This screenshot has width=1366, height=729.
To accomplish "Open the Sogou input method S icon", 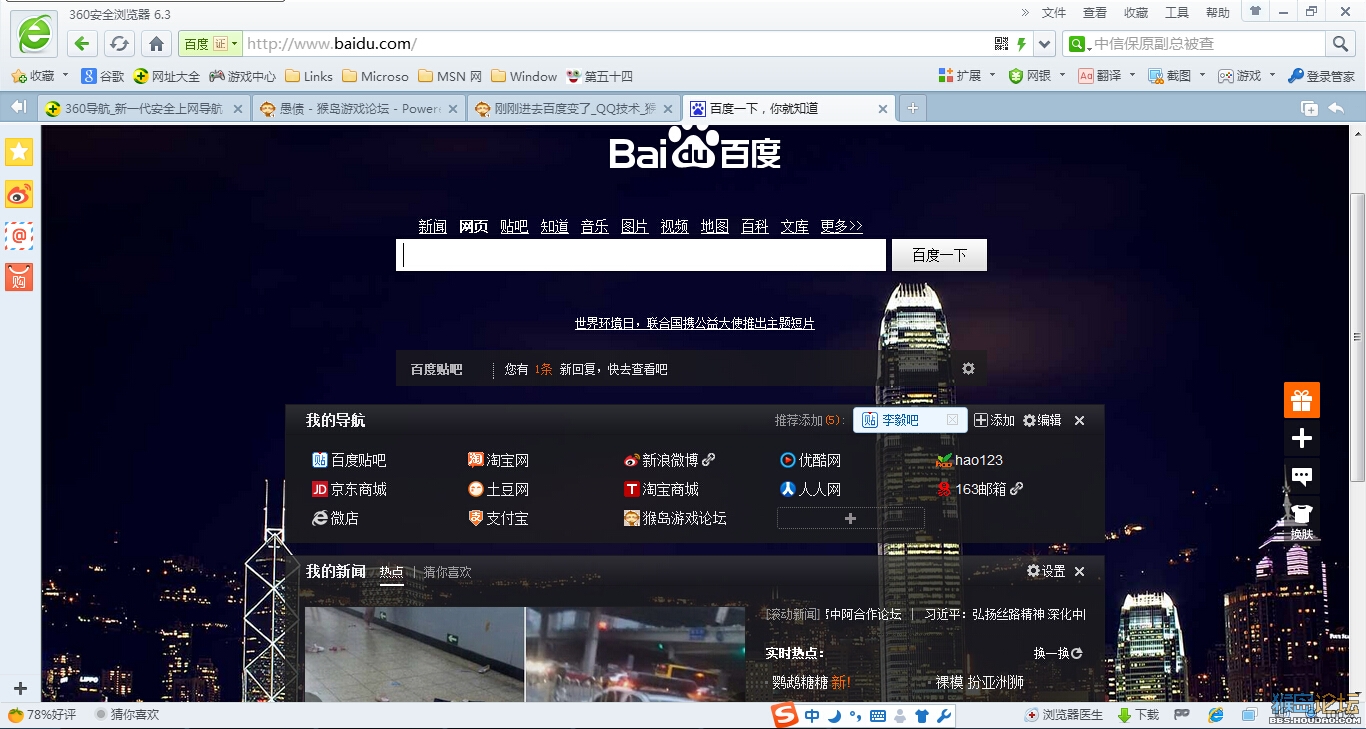I will point(785,715).
